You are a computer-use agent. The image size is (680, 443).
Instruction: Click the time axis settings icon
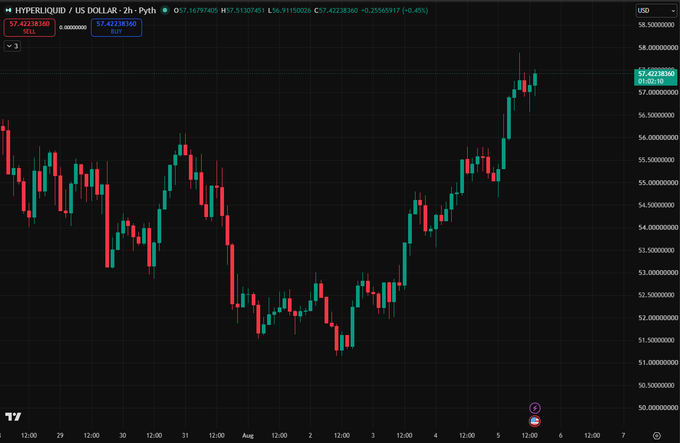tap(657, 436)
